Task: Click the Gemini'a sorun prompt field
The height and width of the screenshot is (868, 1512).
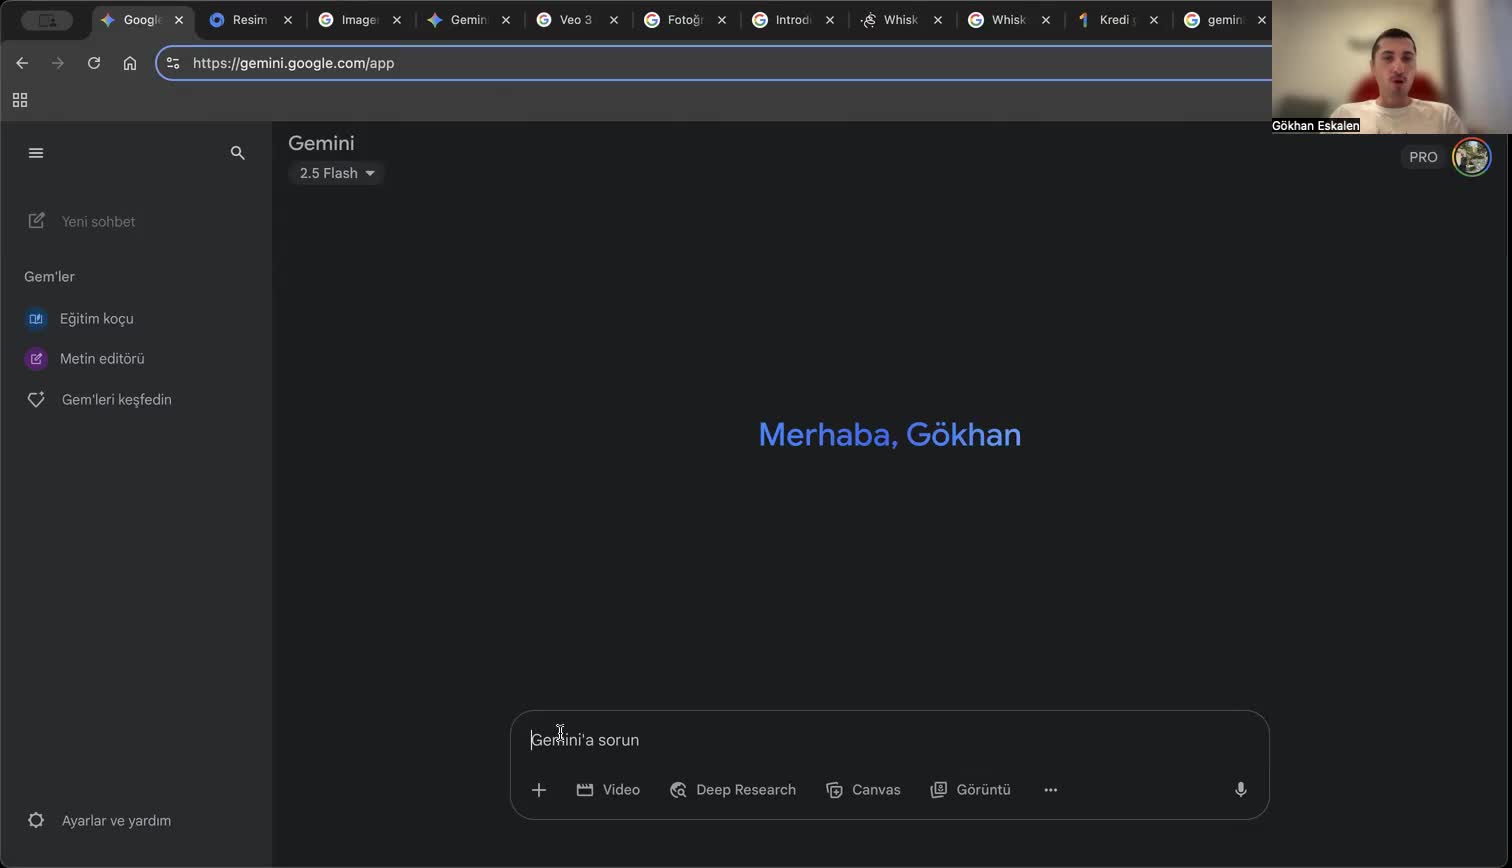Action: (888, 740)
